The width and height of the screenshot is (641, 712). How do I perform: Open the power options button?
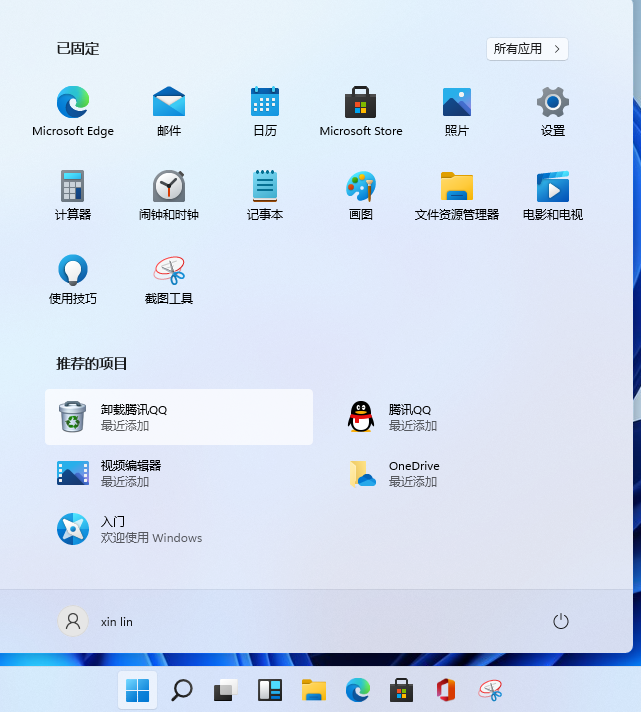(561, 621)
